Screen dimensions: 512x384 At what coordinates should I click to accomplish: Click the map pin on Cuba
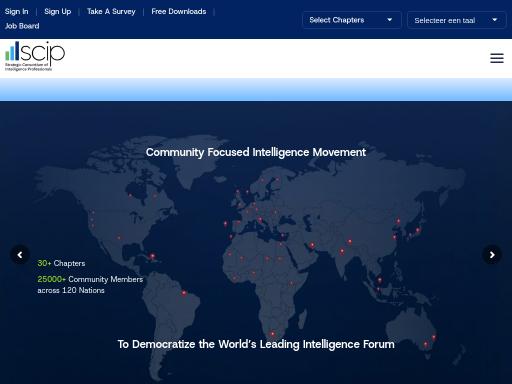[152, 256]
